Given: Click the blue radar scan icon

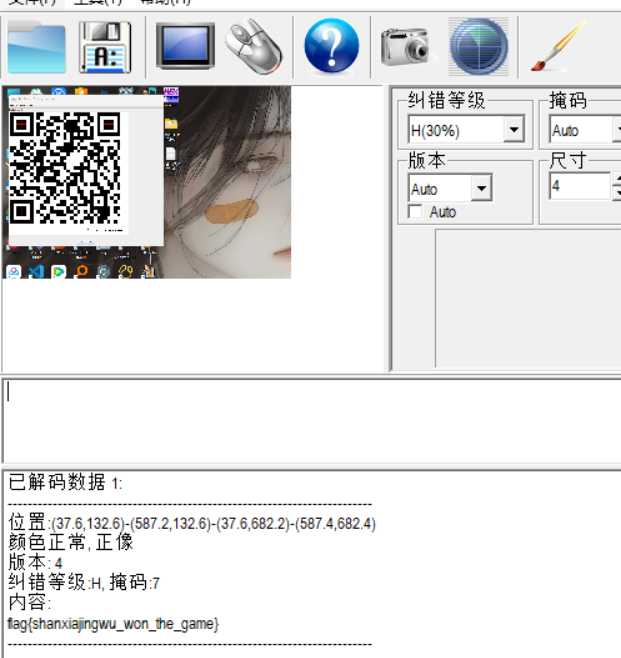Looking at the screenshot, I should click(x=478, y=47).
